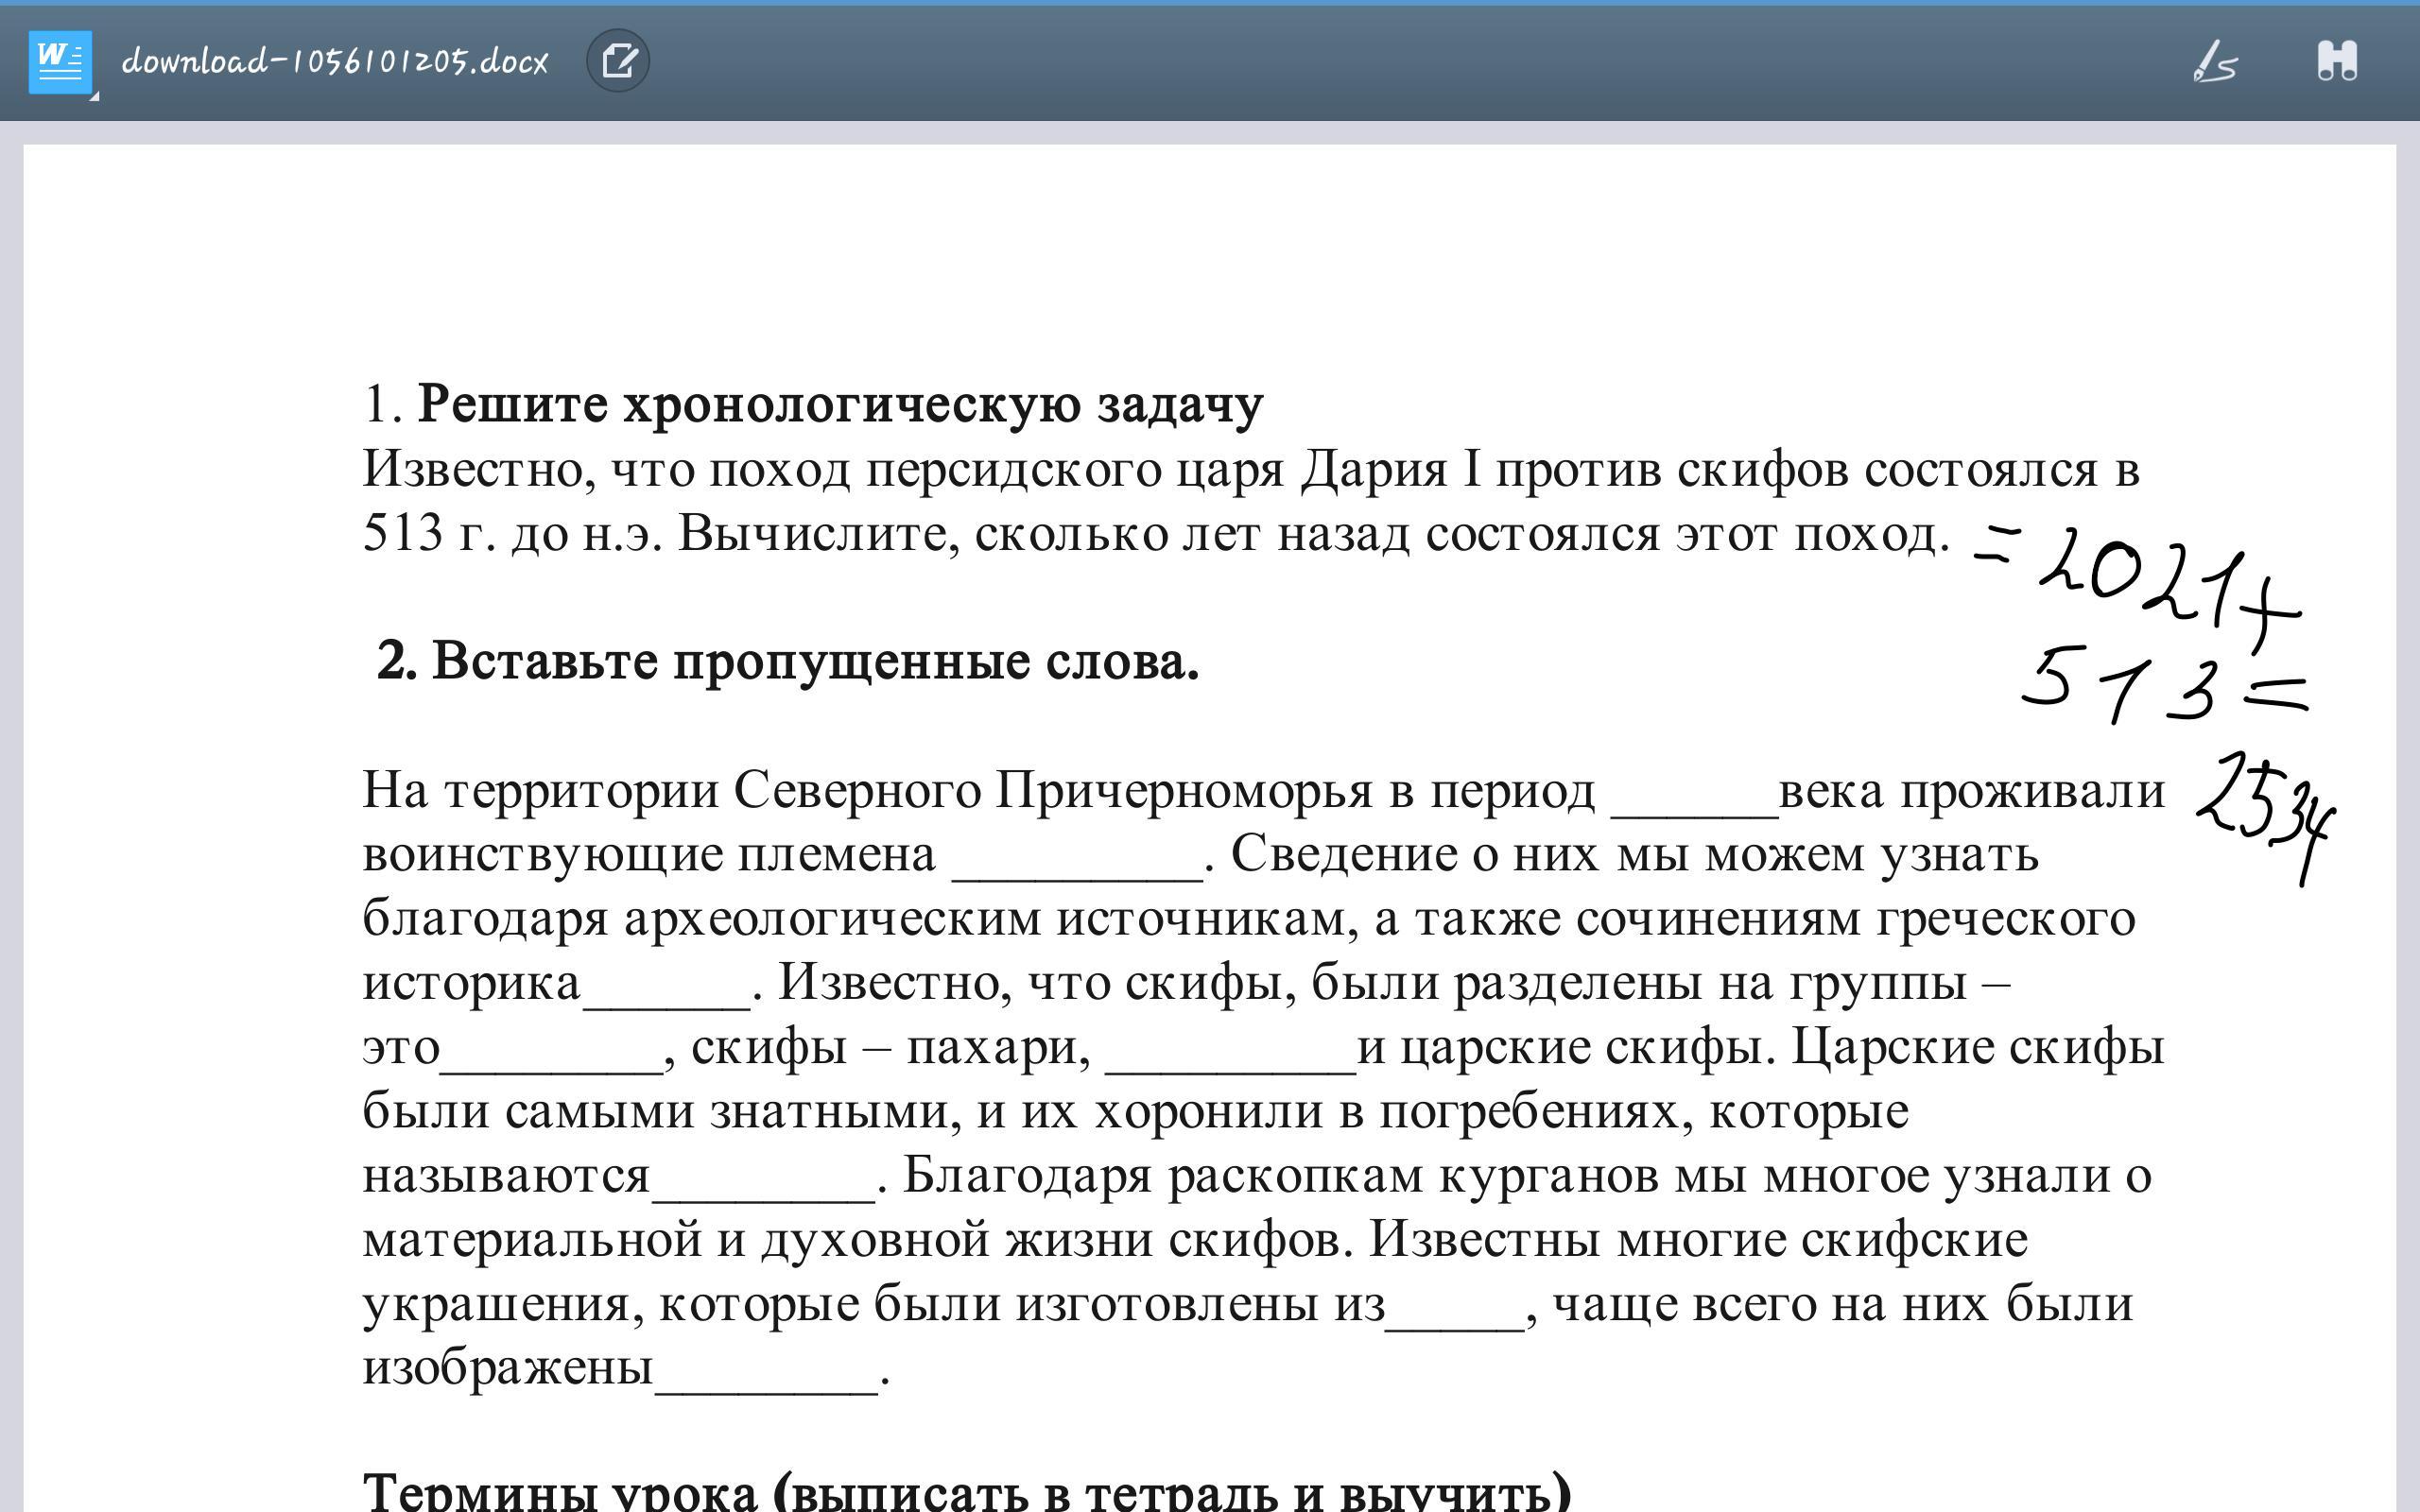The width and height of the screenshot is (2420, 1512).
Task: Open the binoculars find tool
Action: coord(2337,61)
